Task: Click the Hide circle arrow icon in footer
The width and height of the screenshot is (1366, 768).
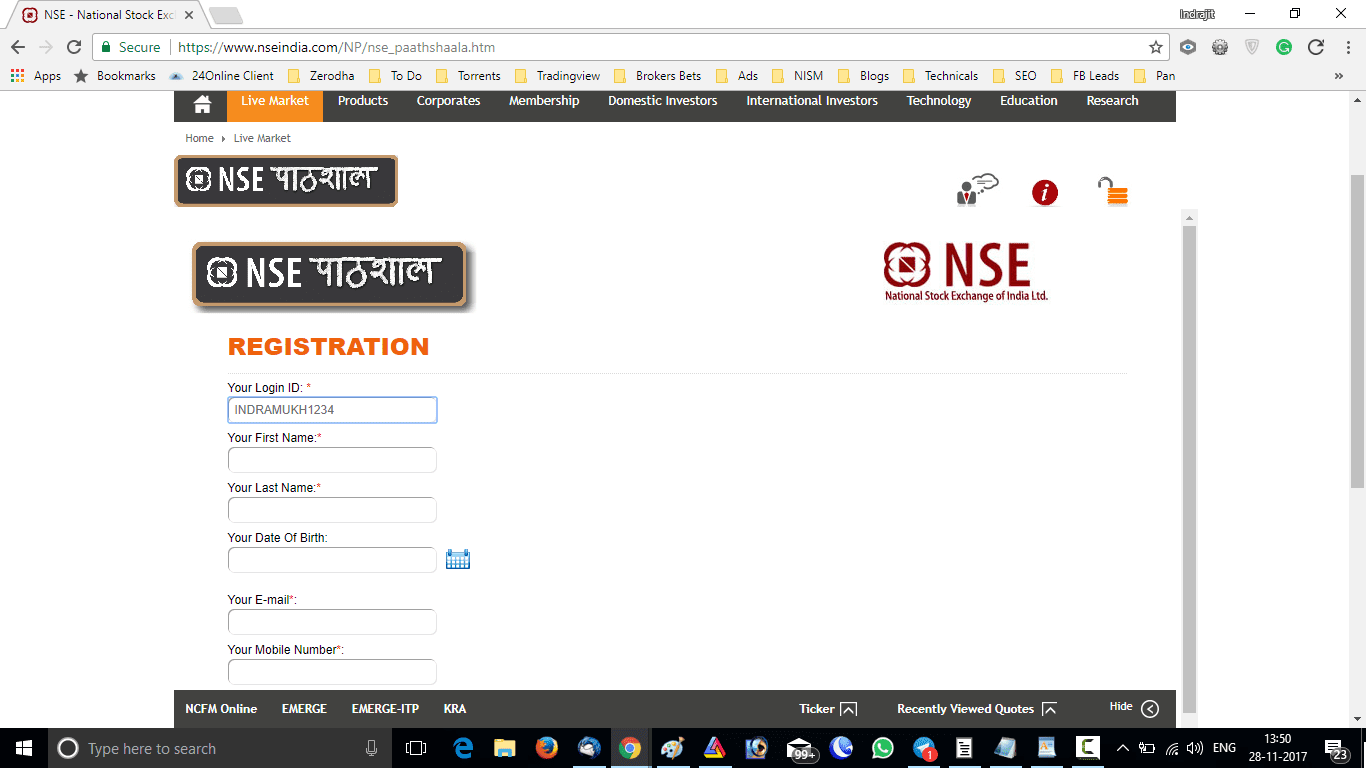Action: pos(1150,709)
